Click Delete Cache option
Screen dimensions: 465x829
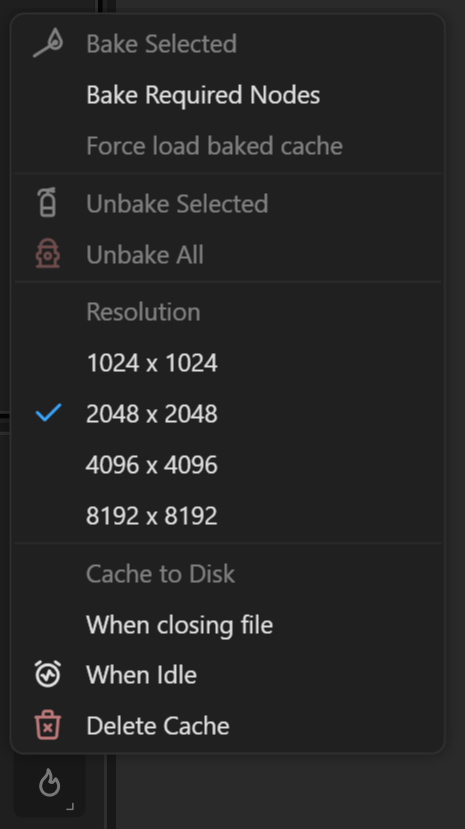pos(227,725)
